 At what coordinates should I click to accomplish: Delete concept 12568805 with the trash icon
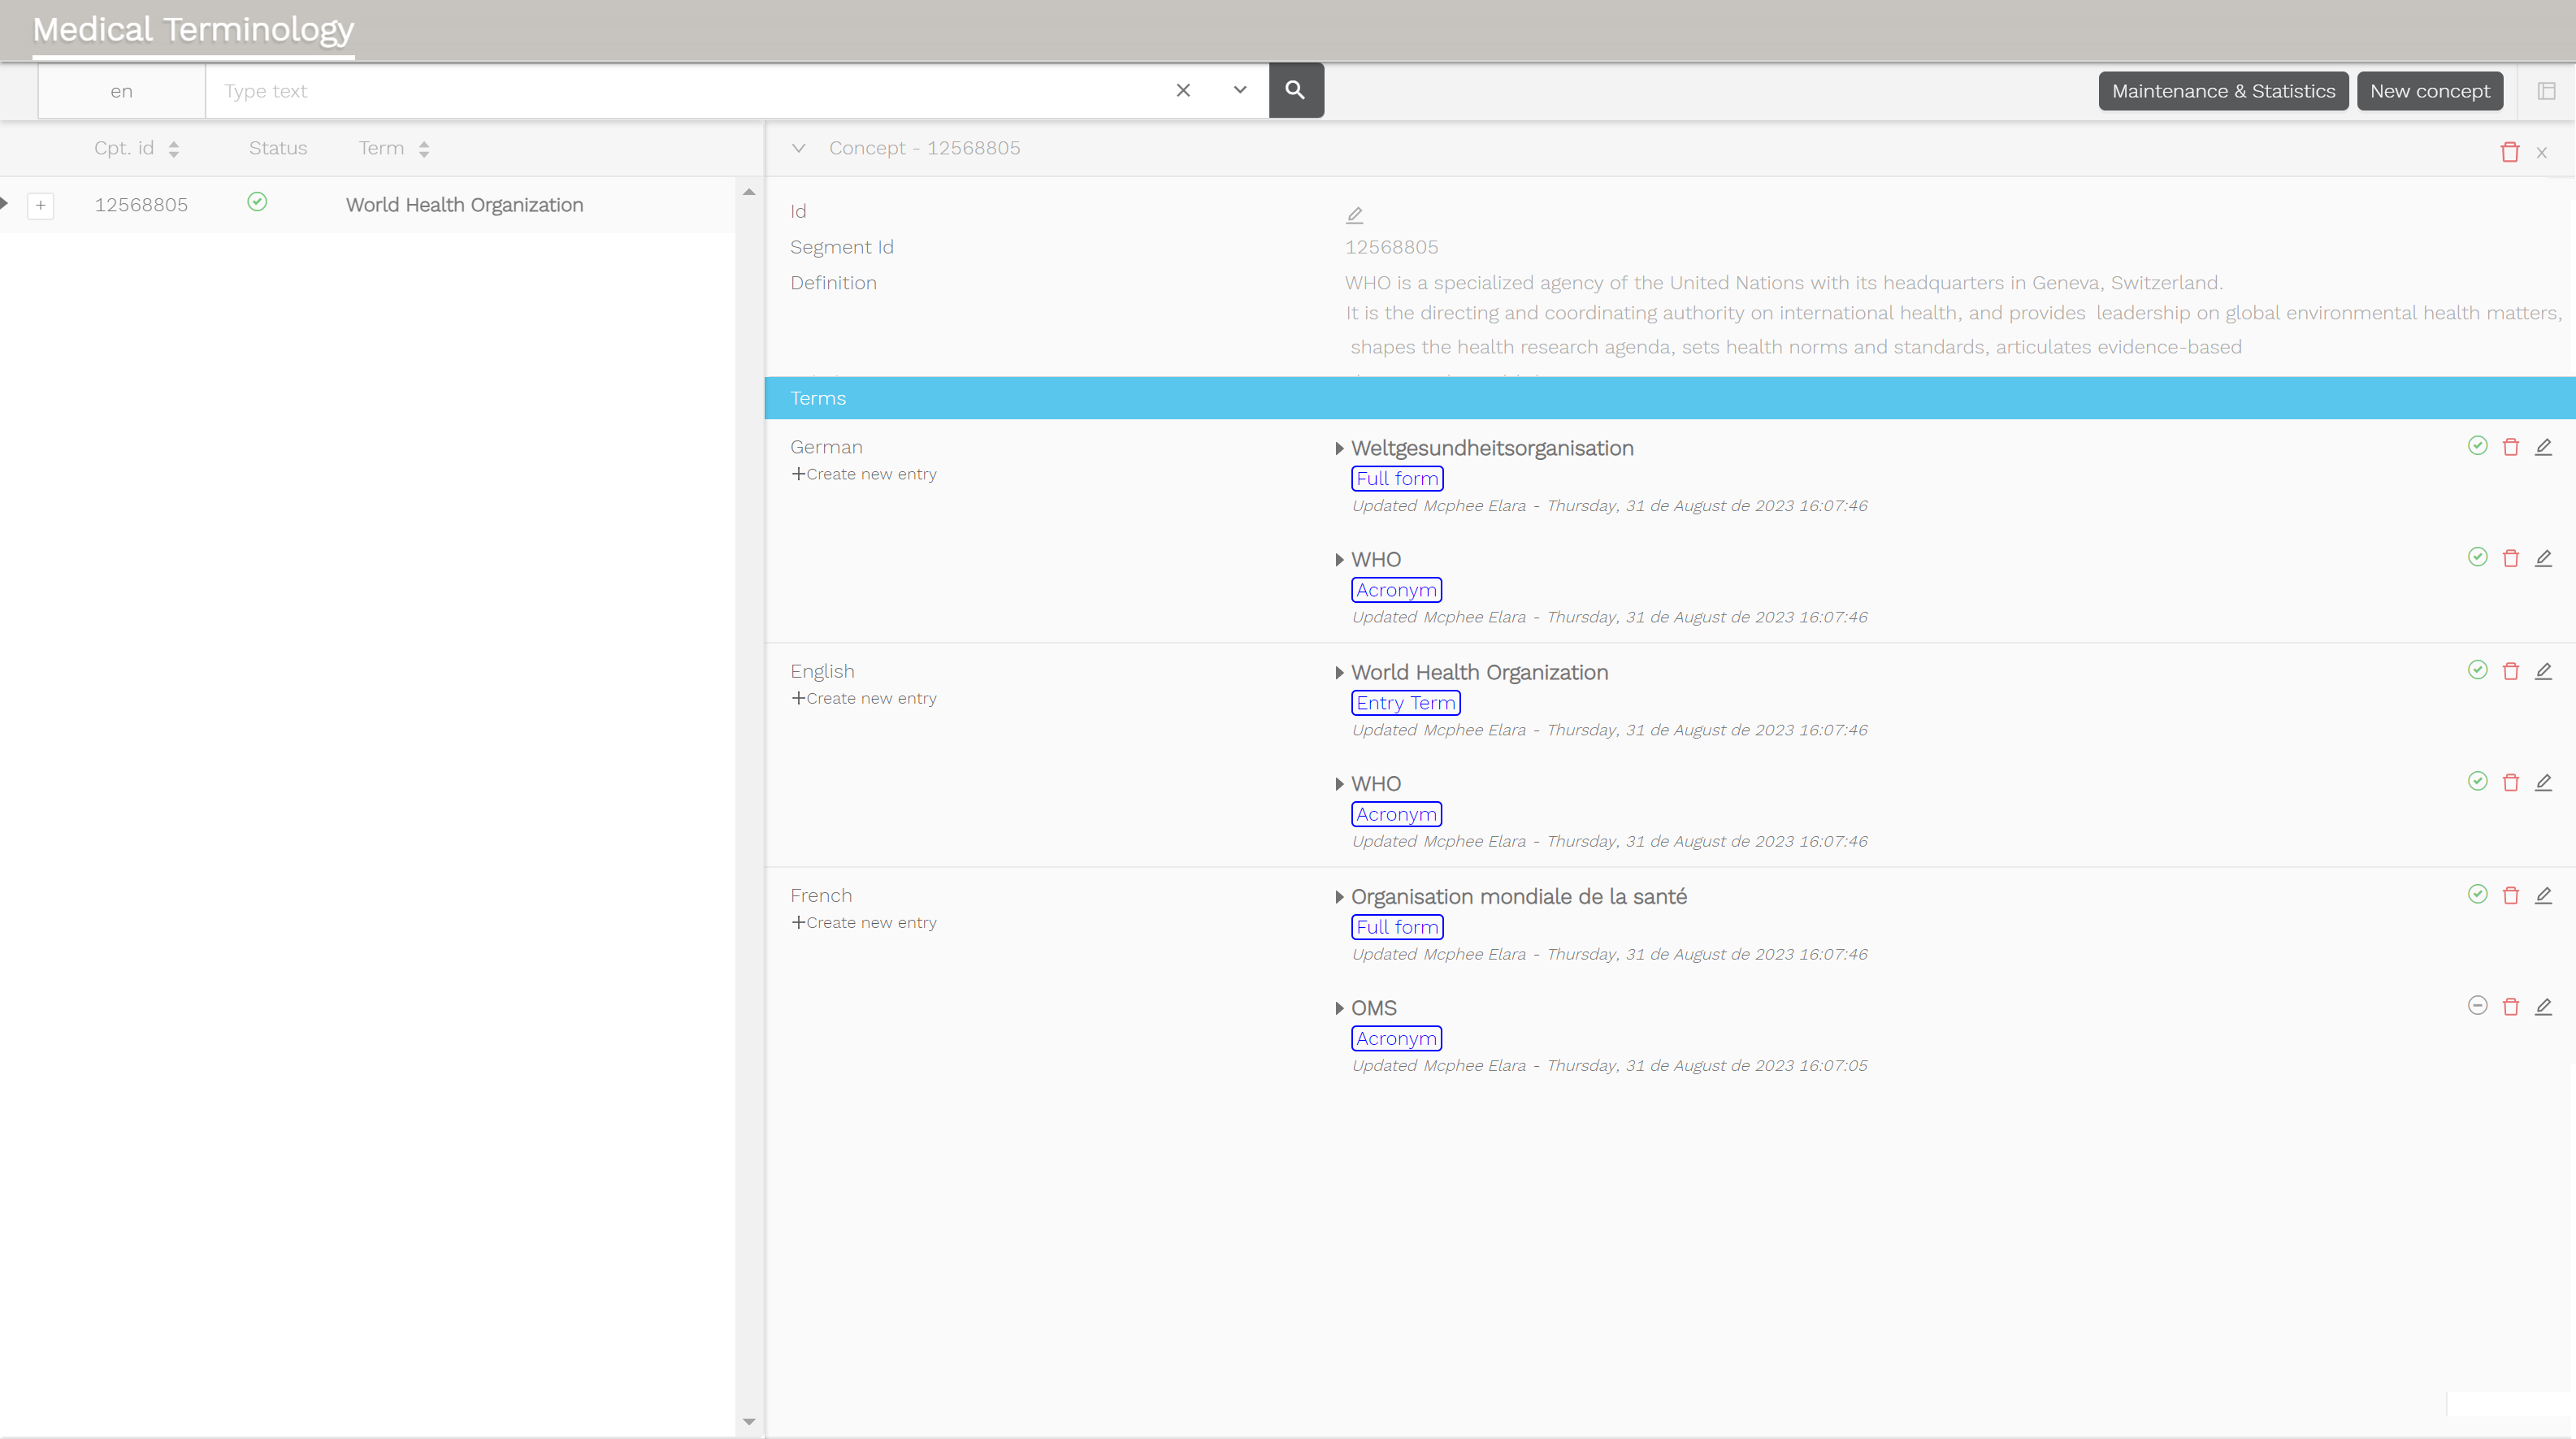2510,151
